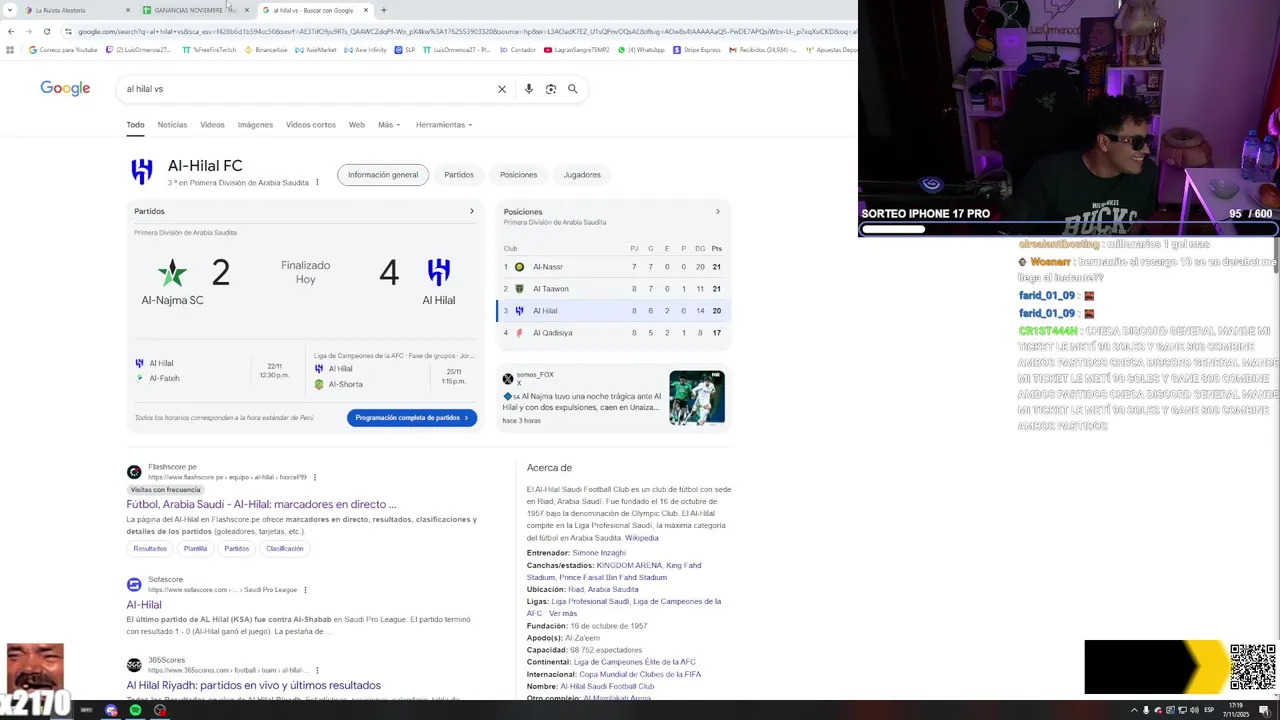Click the Al Qadisiya standings row
The height and width of the screenshot is (720, 1280).
[613, 333]
